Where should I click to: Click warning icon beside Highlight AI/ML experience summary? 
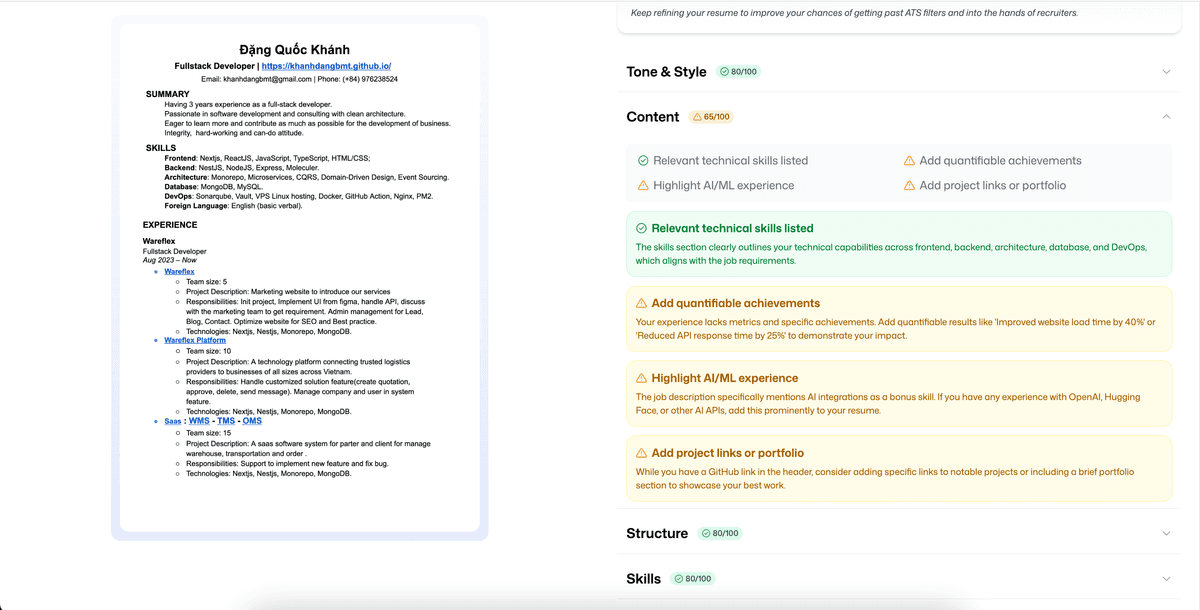click(643, 186)
